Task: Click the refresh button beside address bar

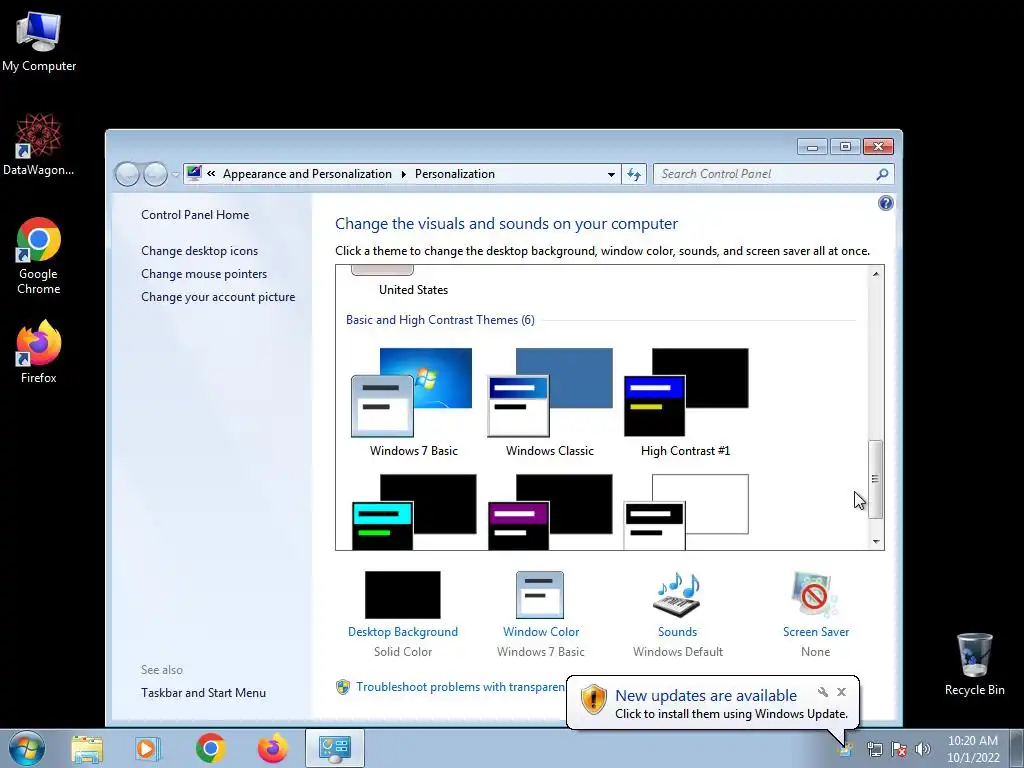Action: tap(633, 174)
